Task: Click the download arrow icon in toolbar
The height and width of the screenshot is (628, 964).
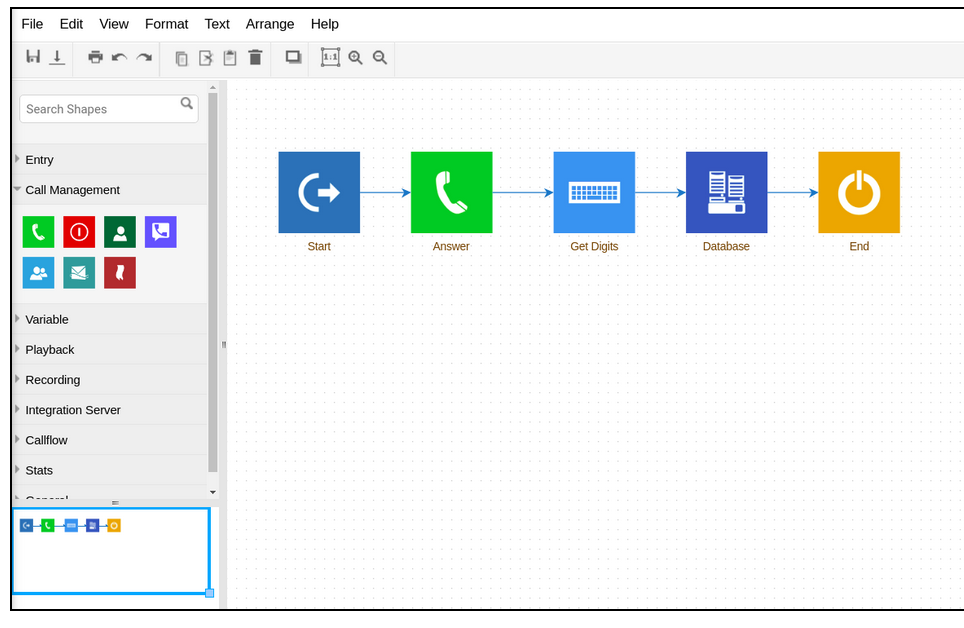Action: pos(57,57)
